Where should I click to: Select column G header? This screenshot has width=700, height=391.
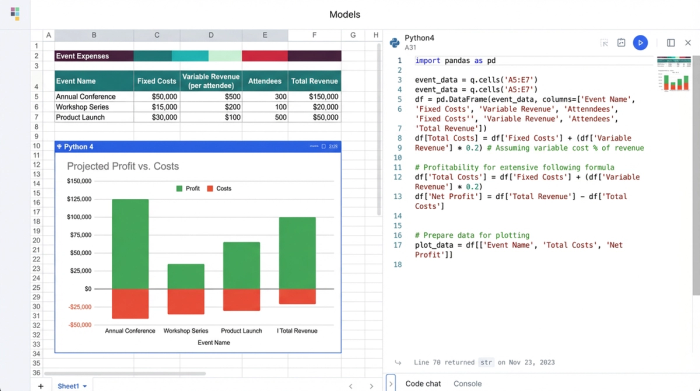point(353,35)
